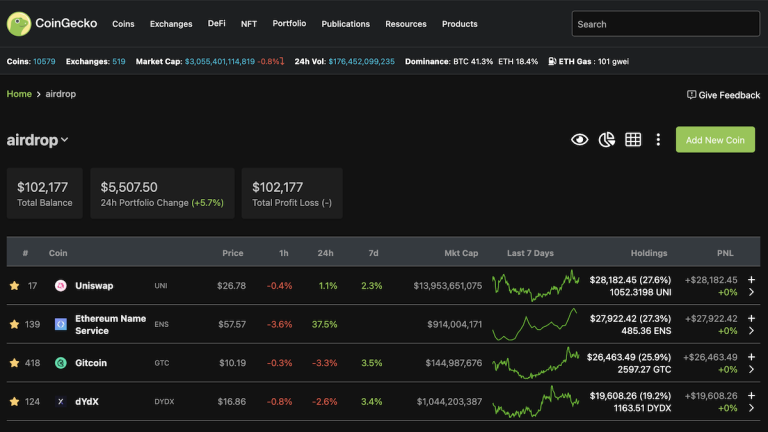Open the Exchanges menu in navbar

(171, 24)
